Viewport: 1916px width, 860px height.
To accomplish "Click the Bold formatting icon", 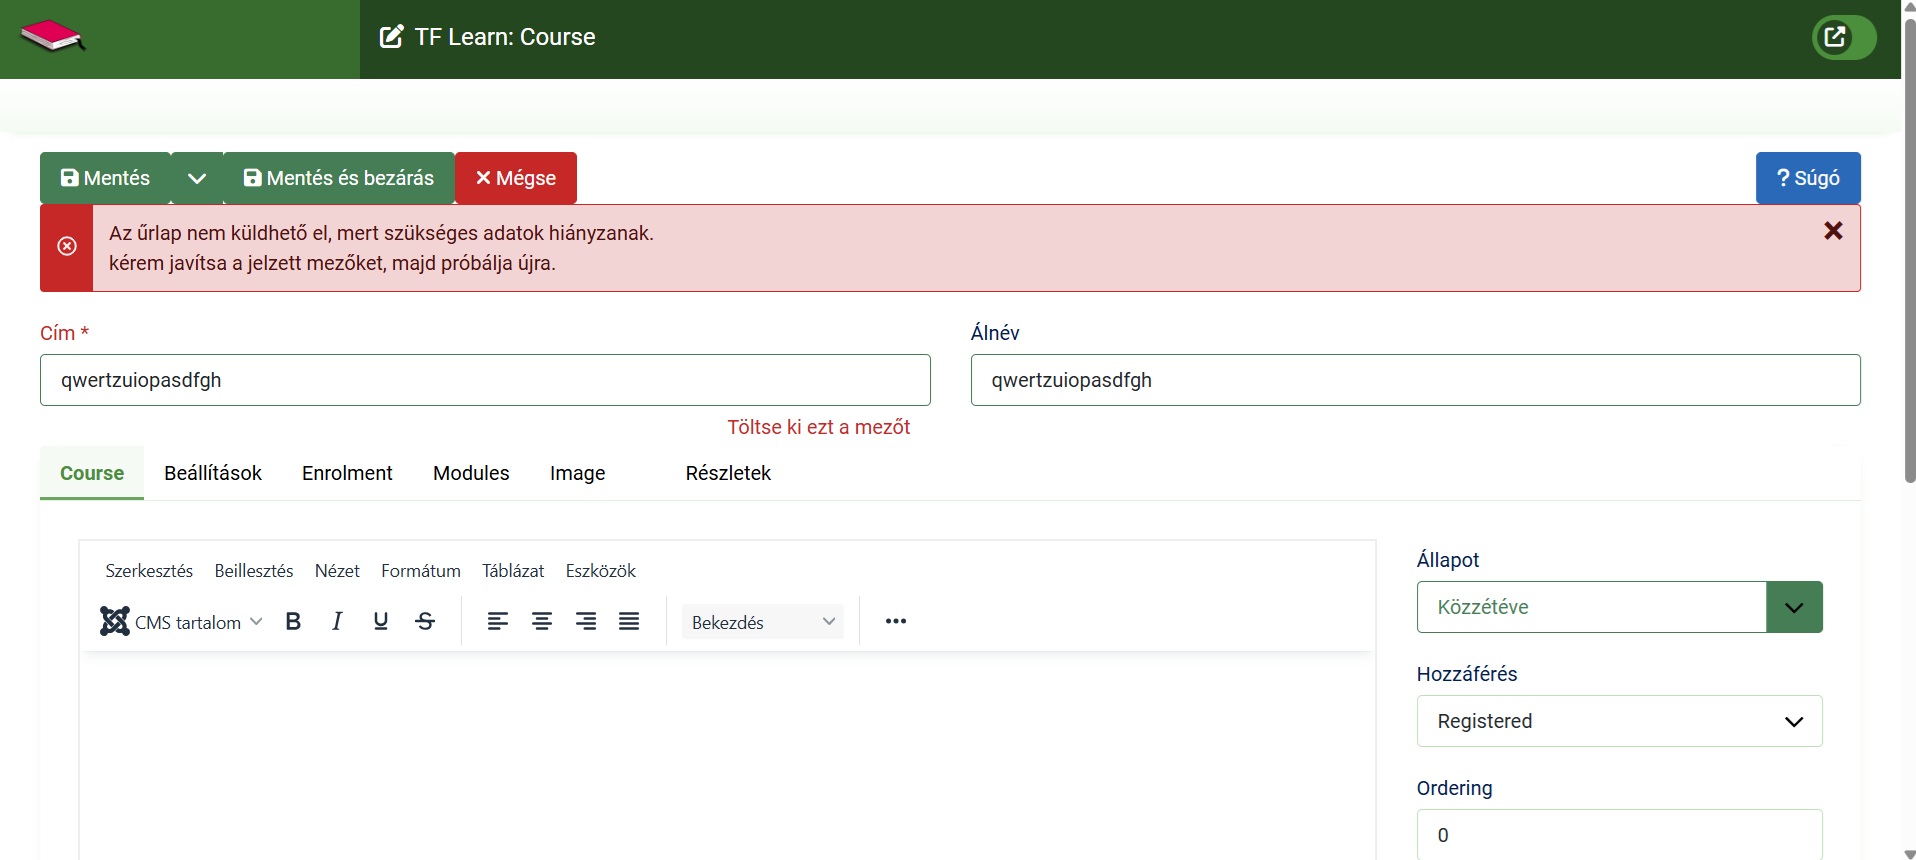I will pos(293,622).
